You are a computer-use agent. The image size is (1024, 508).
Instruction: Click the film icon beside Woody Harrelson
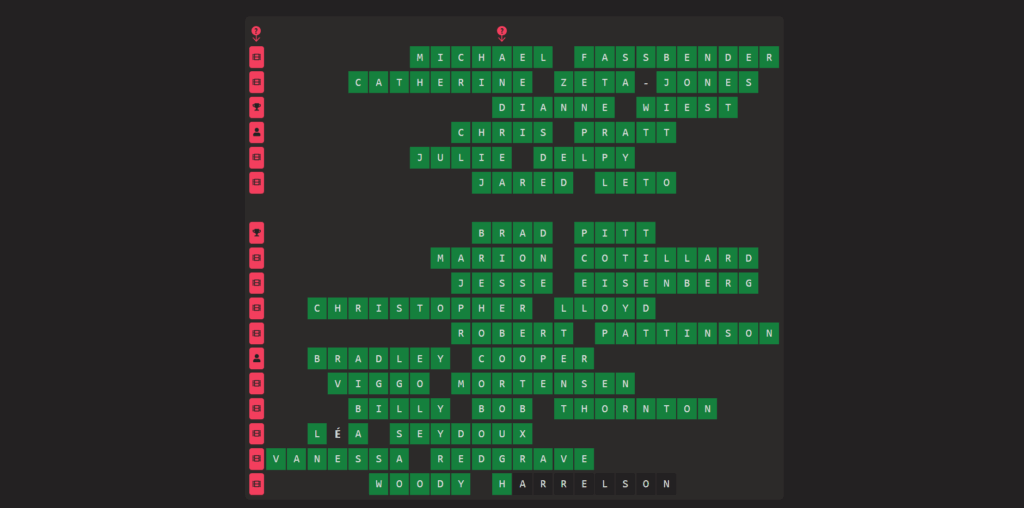tap(257, 484)
